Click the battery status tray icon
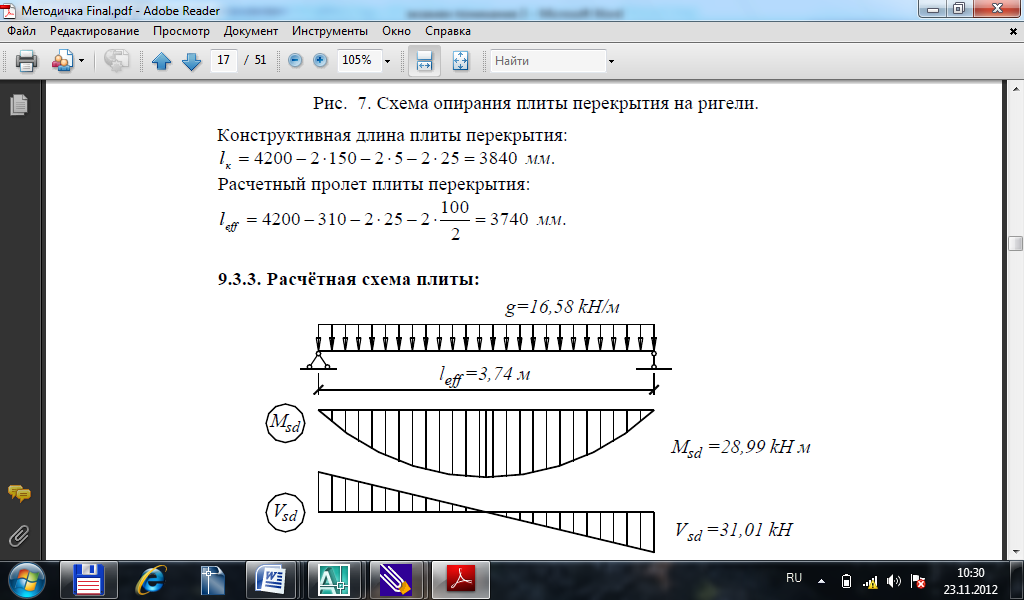The height and width of the screenshot is (600, 1024). point(846,581)
